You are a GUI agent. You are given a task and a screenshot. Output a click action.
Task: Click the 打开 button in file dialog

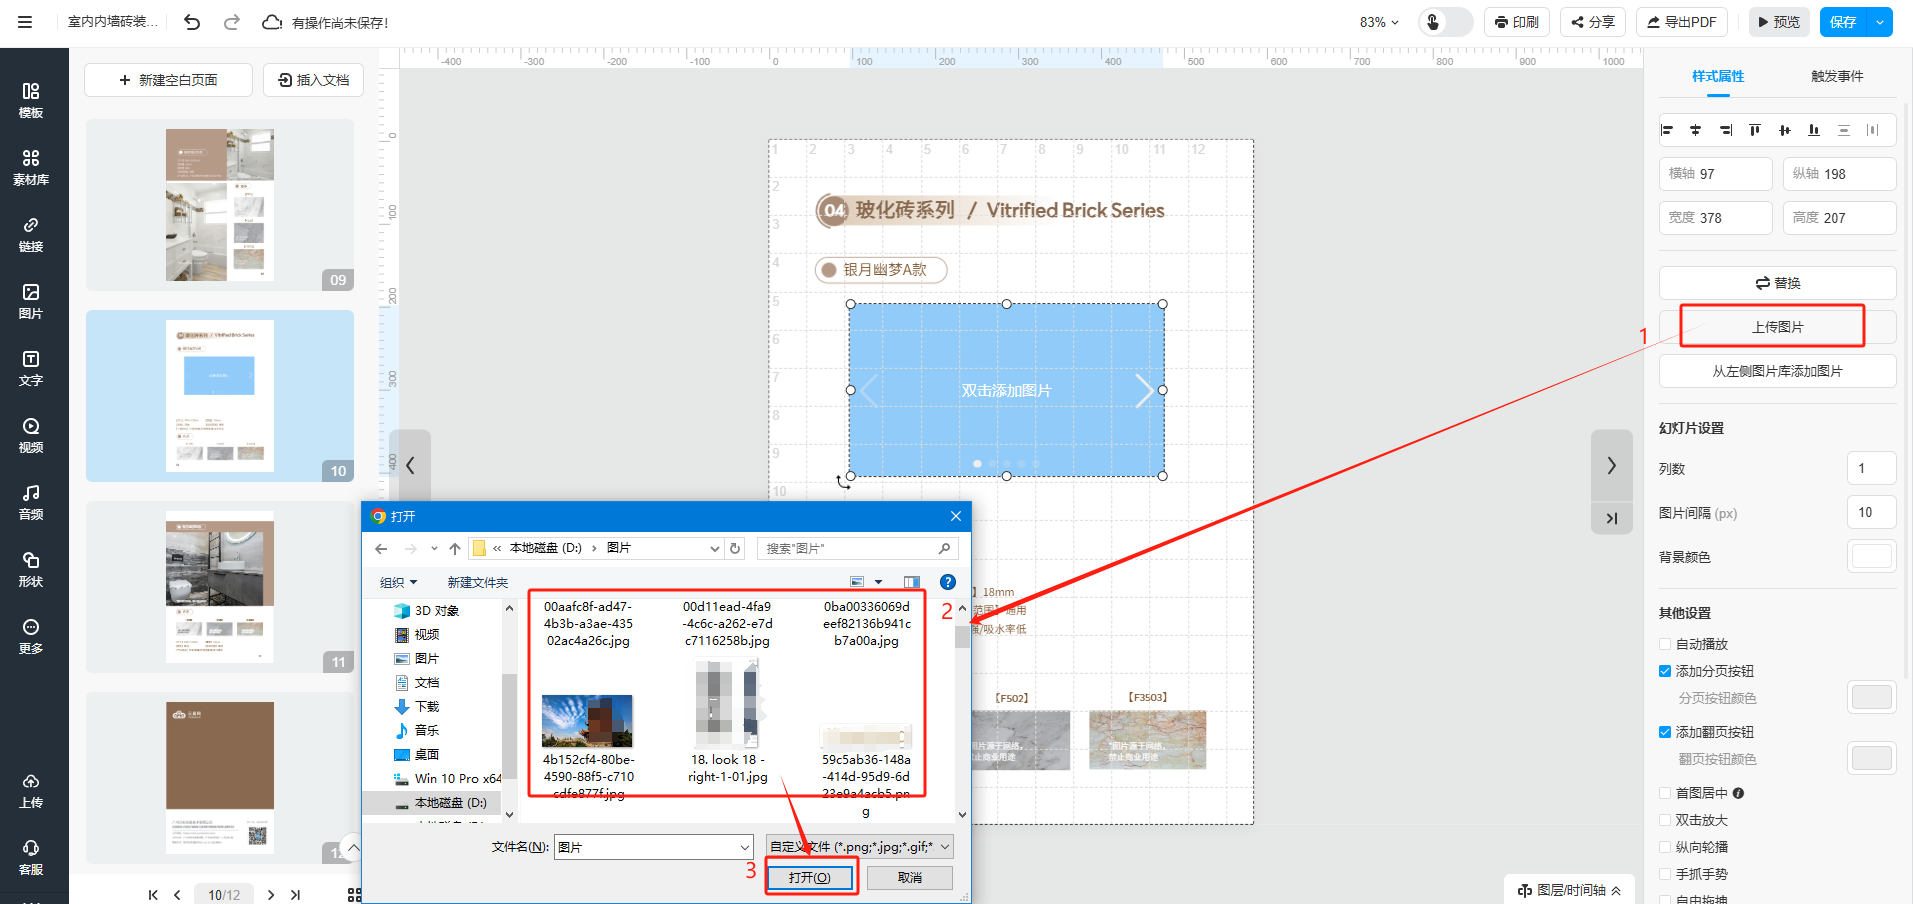click(809, 877)
